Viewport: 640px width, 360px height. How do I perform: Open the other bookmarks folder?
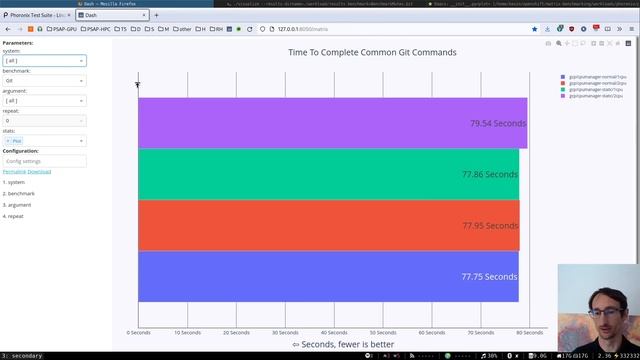click(x=182, y=29)
